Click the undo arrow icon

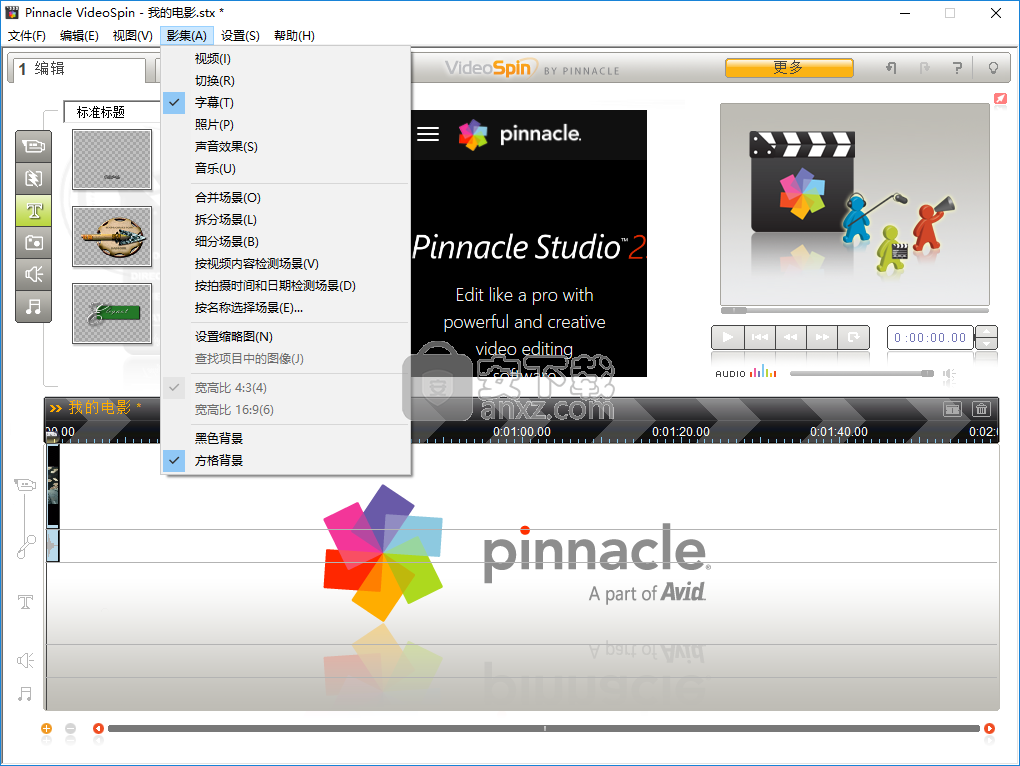(891, 68)
